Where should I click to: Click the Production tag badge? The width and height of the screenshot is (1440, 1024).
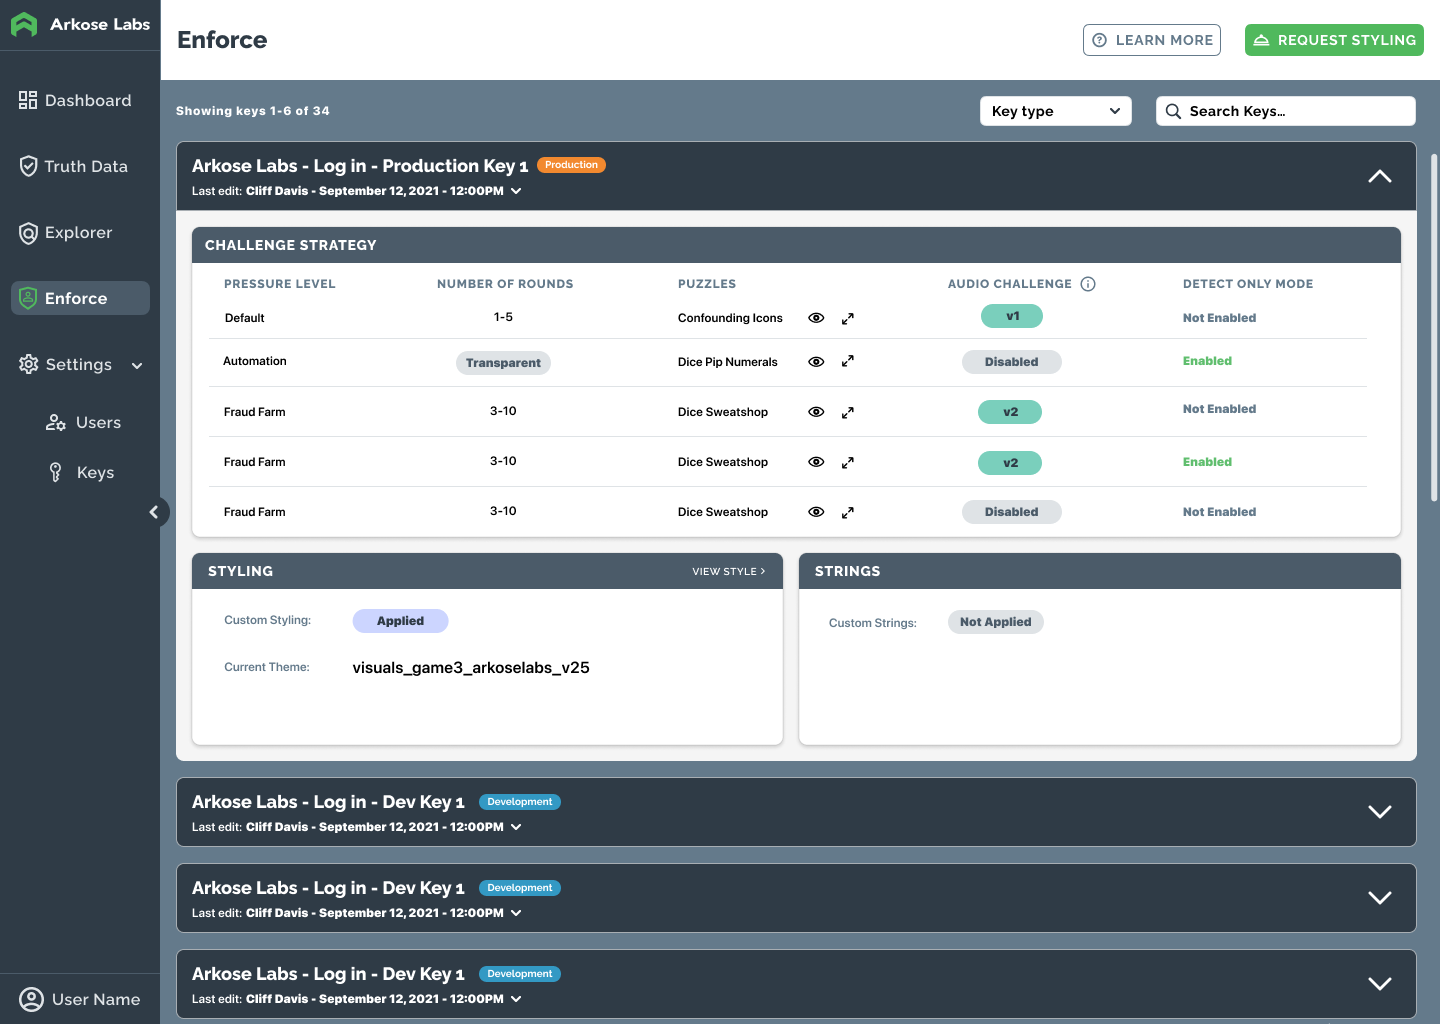pos(572,165)
